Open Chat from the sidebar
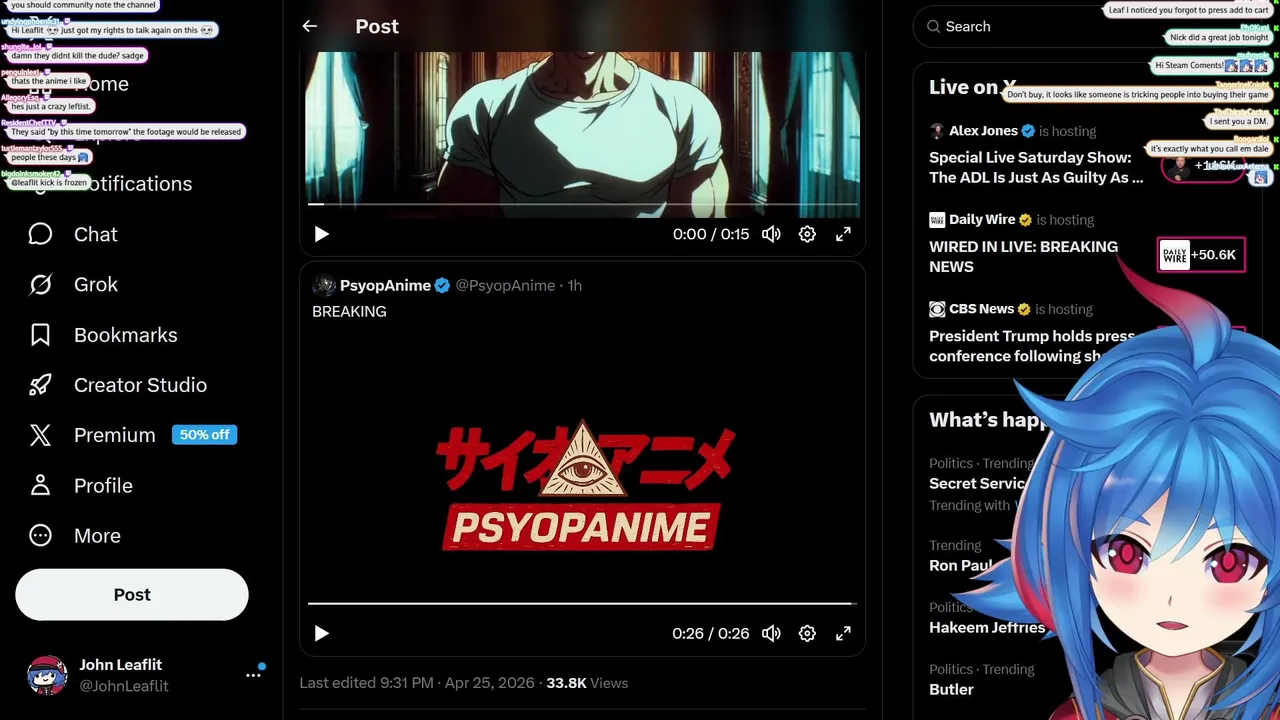Viewport: 1280px width, 720px height. click(x=73, y=234)
